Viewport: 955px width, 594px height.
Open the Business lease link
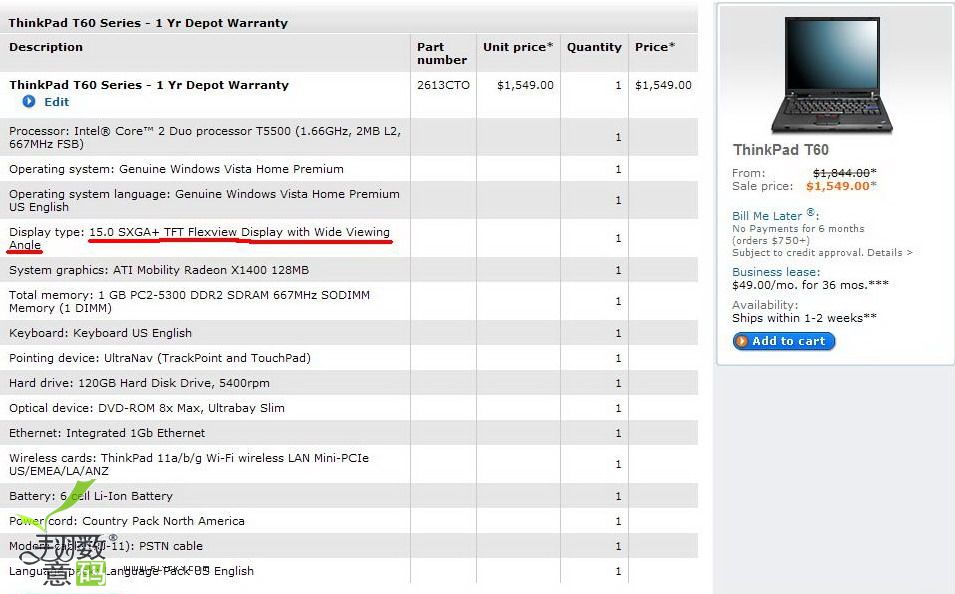(x=776, y=272)
